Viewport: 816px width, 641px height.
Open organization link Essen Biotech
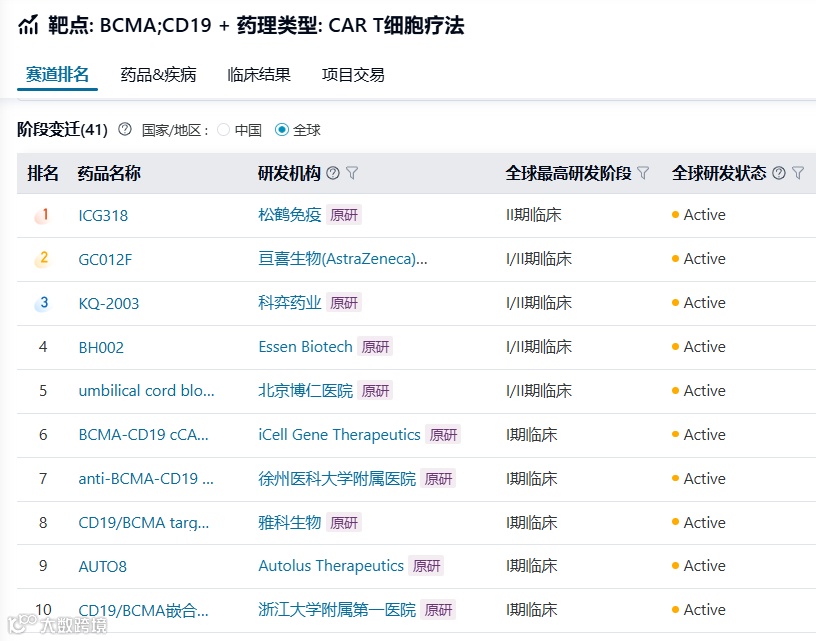coord(305,347)
